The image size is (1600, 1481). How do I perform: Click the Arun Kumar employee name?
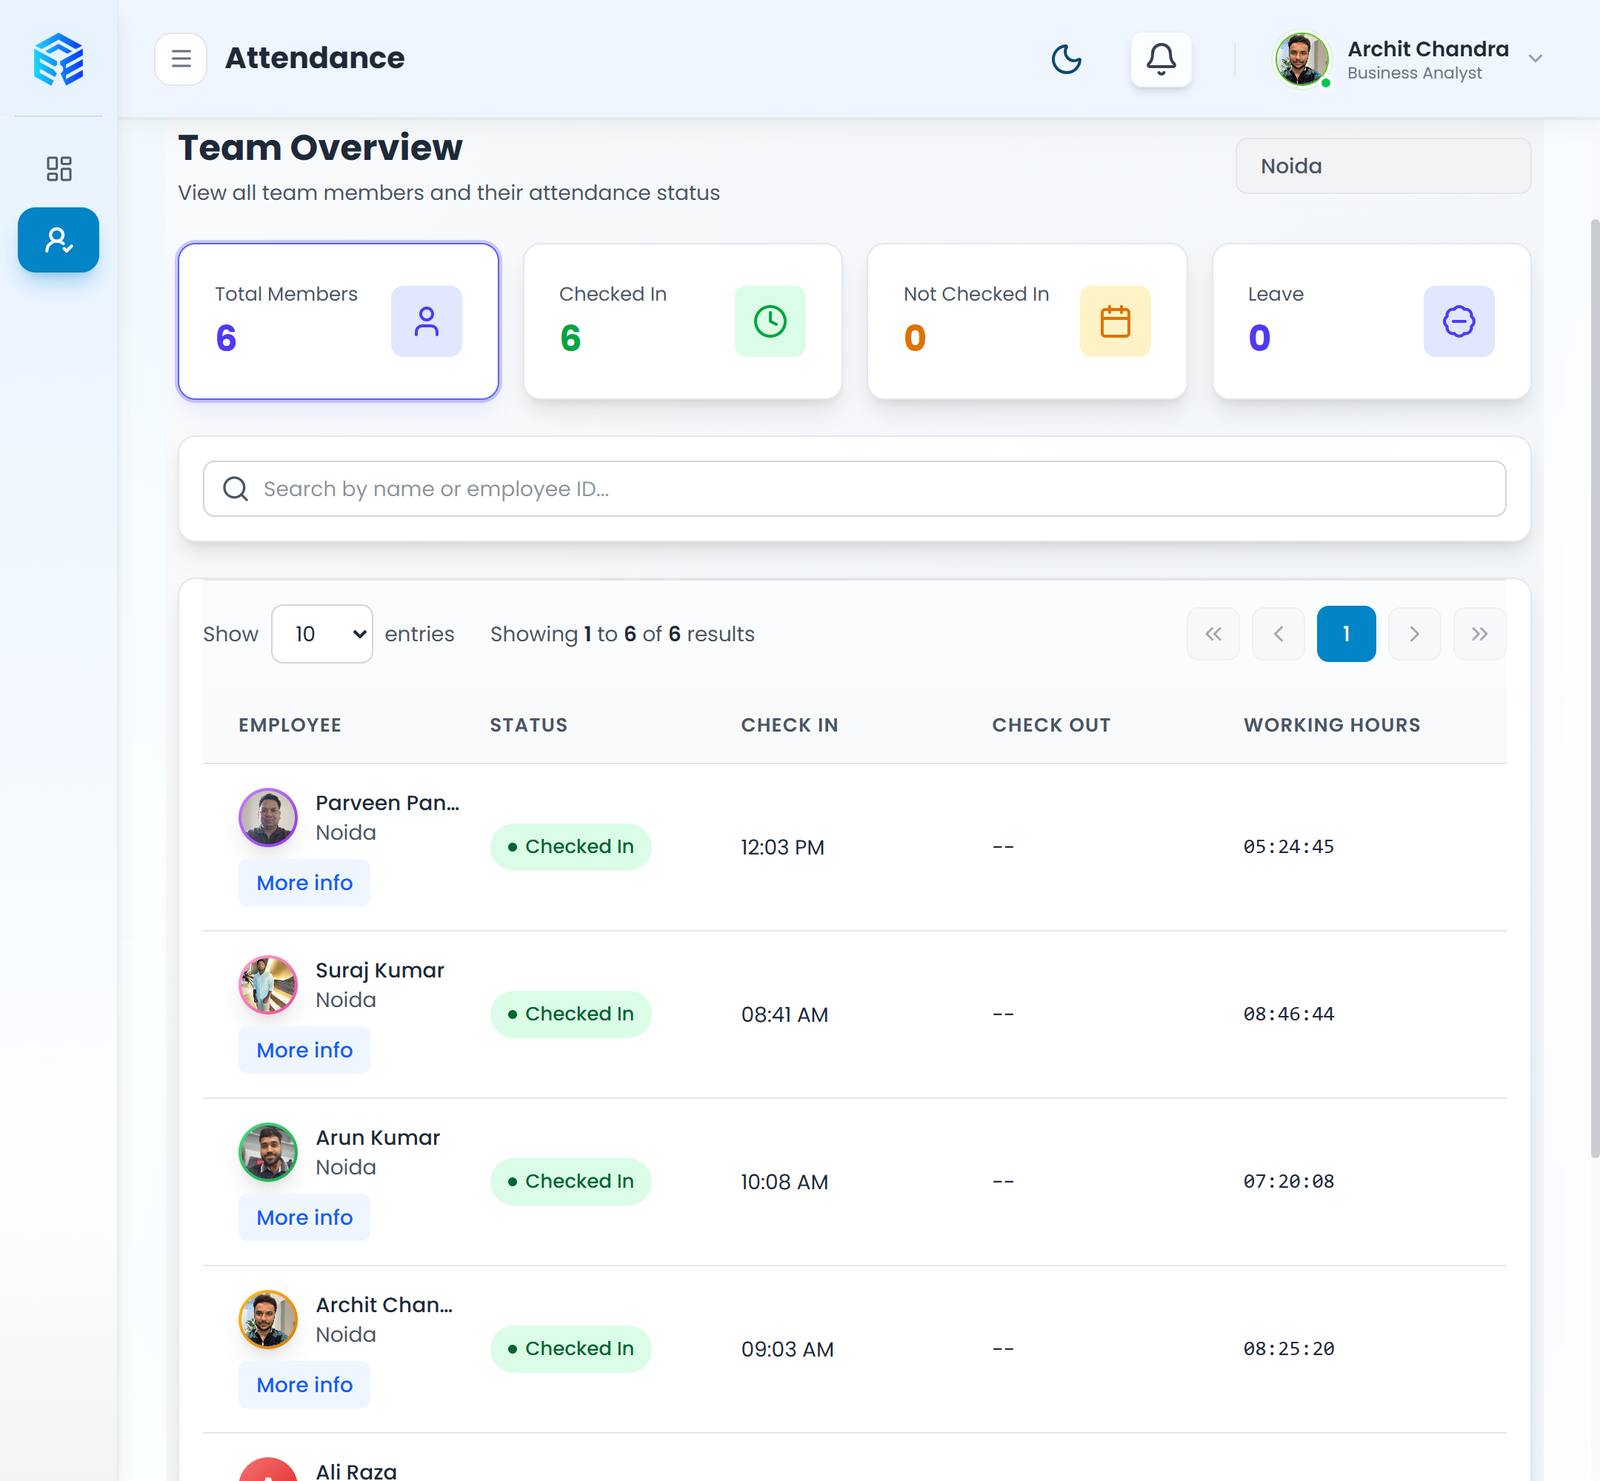[x=378, y=1138]
